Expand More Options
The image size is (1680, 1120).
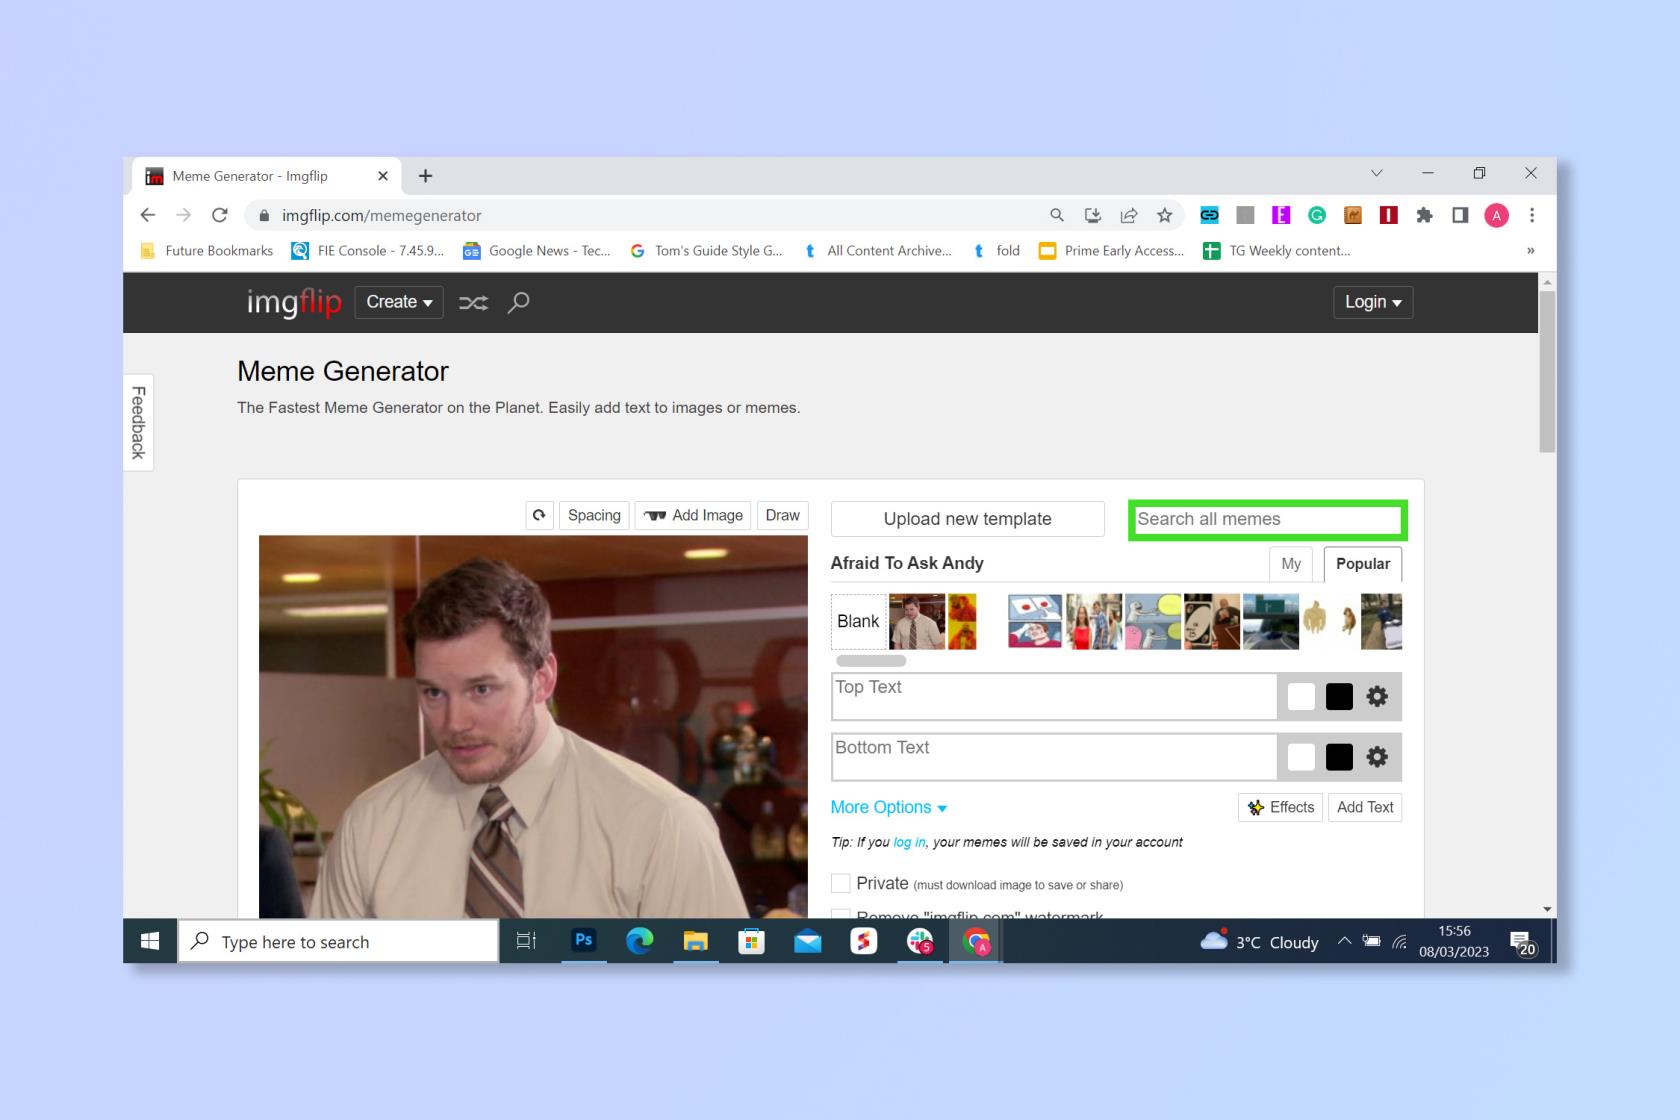pyautogui.click(x=889, y=807)
